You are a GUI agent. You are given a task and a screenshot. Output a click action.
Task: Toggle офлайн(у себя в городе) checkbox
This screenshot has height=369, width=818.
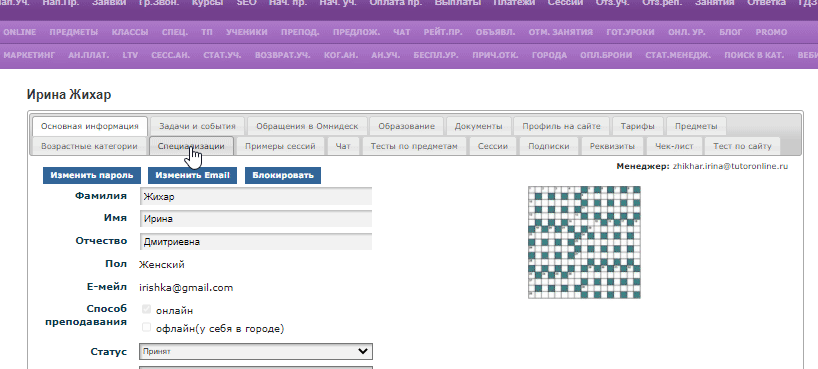(x=147, y=327)
